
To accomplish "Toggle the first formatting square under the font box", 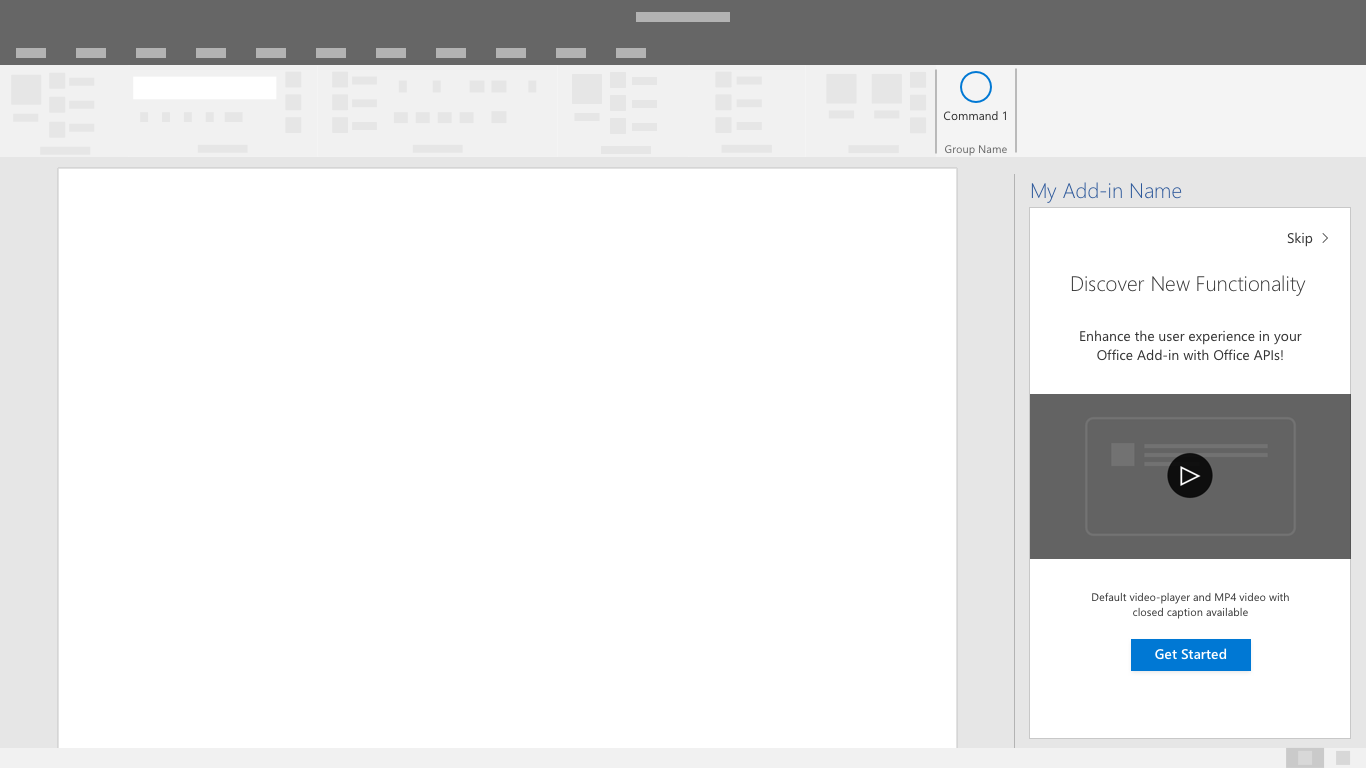I will [x=144, y=117].
